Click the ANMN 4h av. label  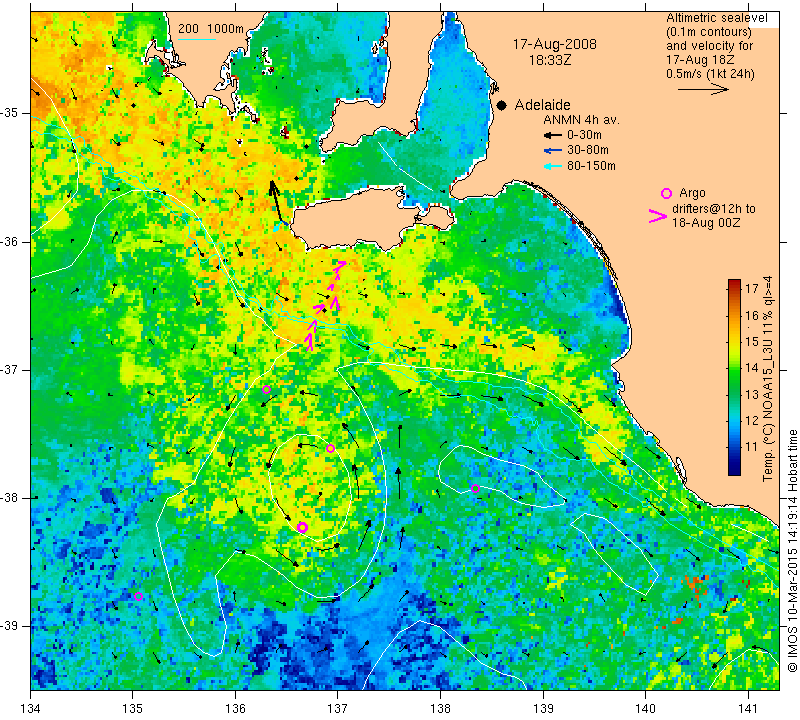pyautogui.click(x=581, y=120)
